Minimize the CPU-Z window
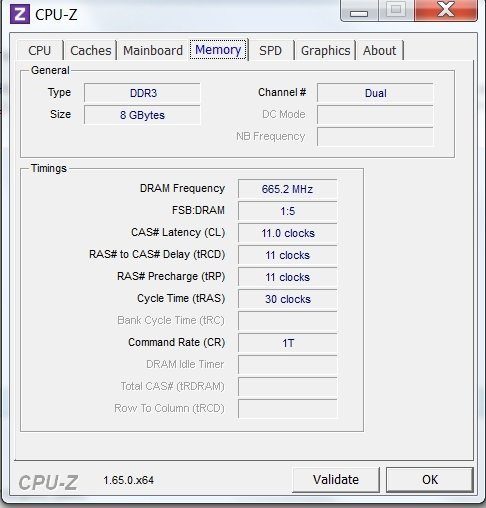486x508 pixels. [359, 11]
